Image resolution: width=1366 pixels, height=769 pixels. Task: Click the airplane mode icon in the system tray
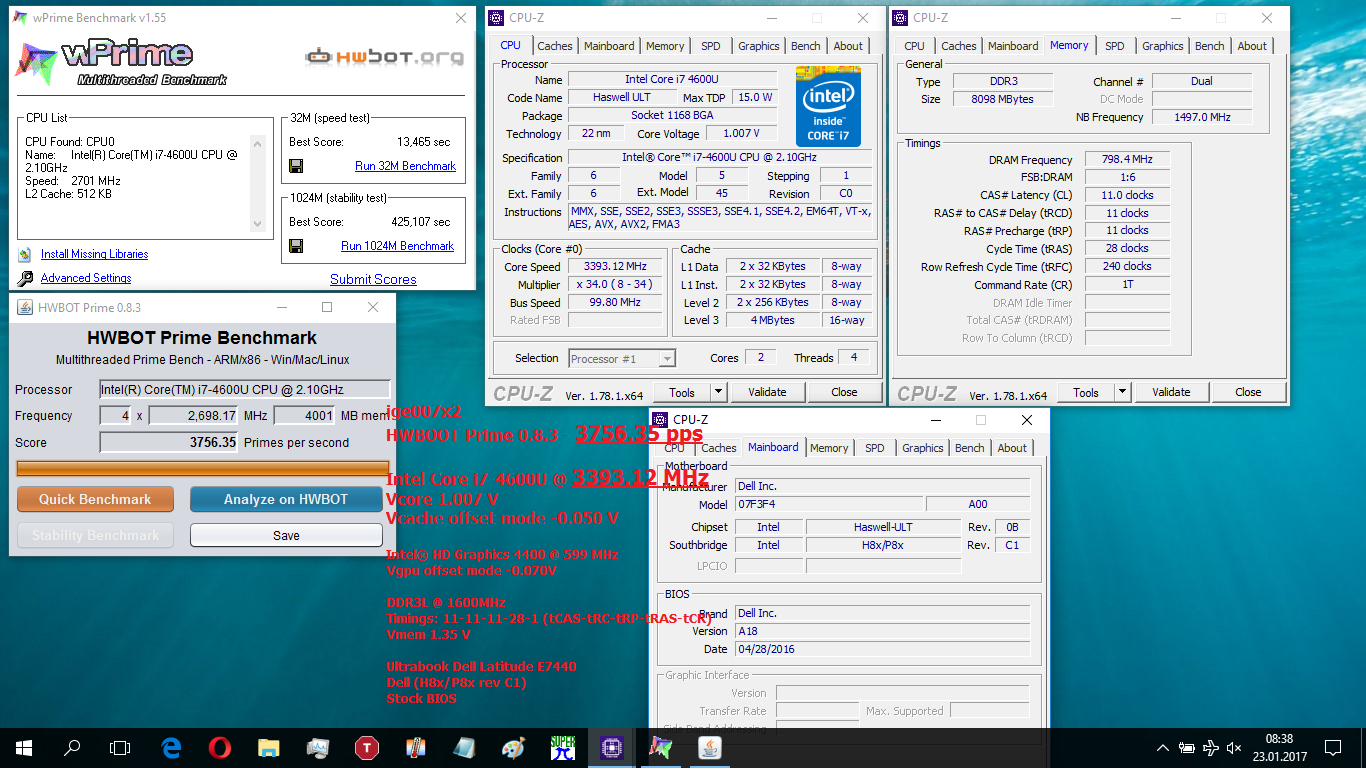(x=1212, y=747)
